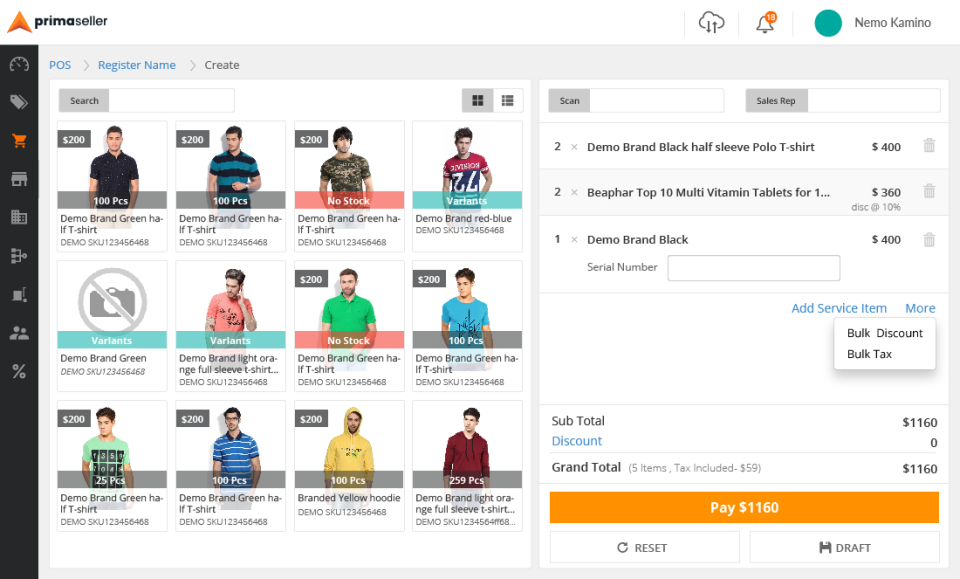Delete the Black half sleeve Polo T-shirt line
This screenshot has width=960, height=579.
click(929, 146)
